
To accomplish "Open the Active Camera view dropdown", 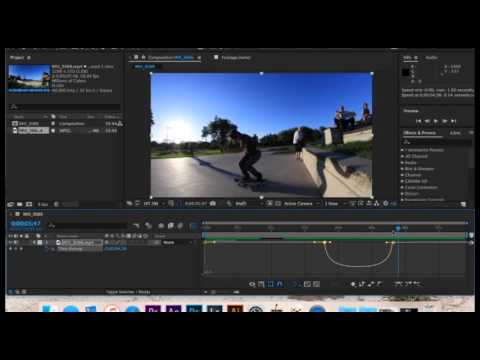I will (x=302, y=203).
